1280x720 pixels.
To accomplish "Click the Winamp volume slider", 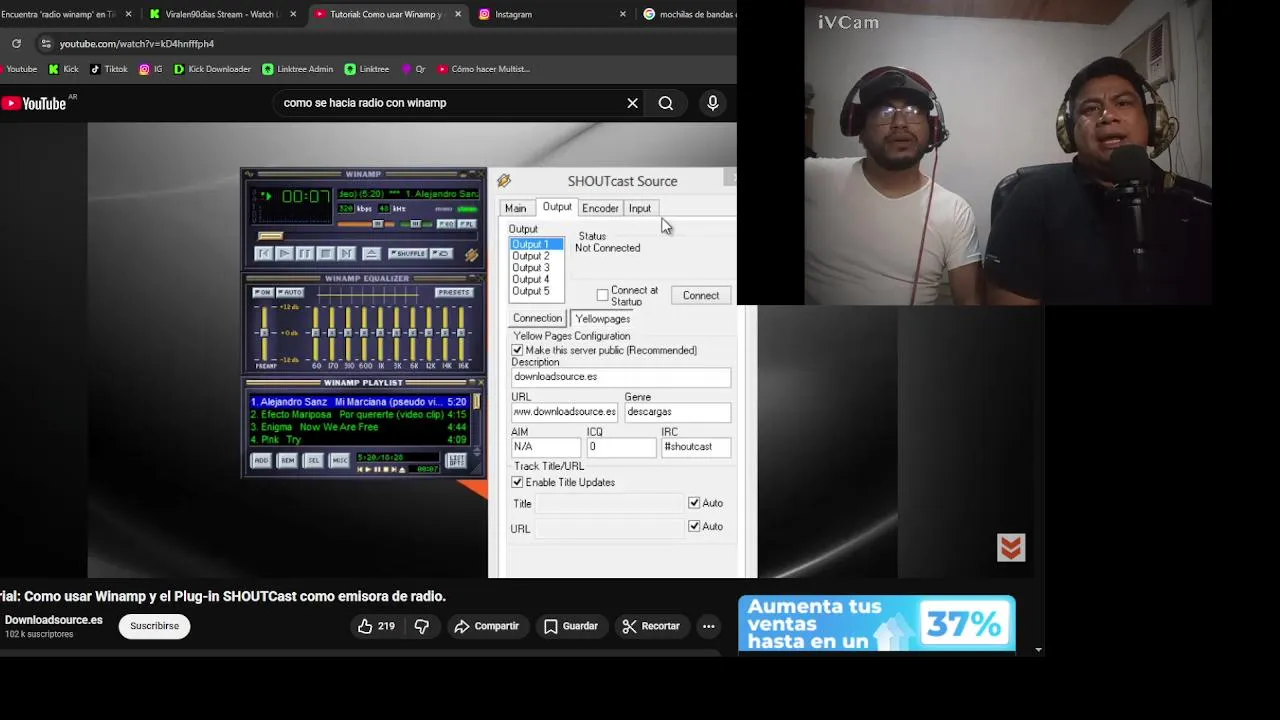I will click(378, 224).
